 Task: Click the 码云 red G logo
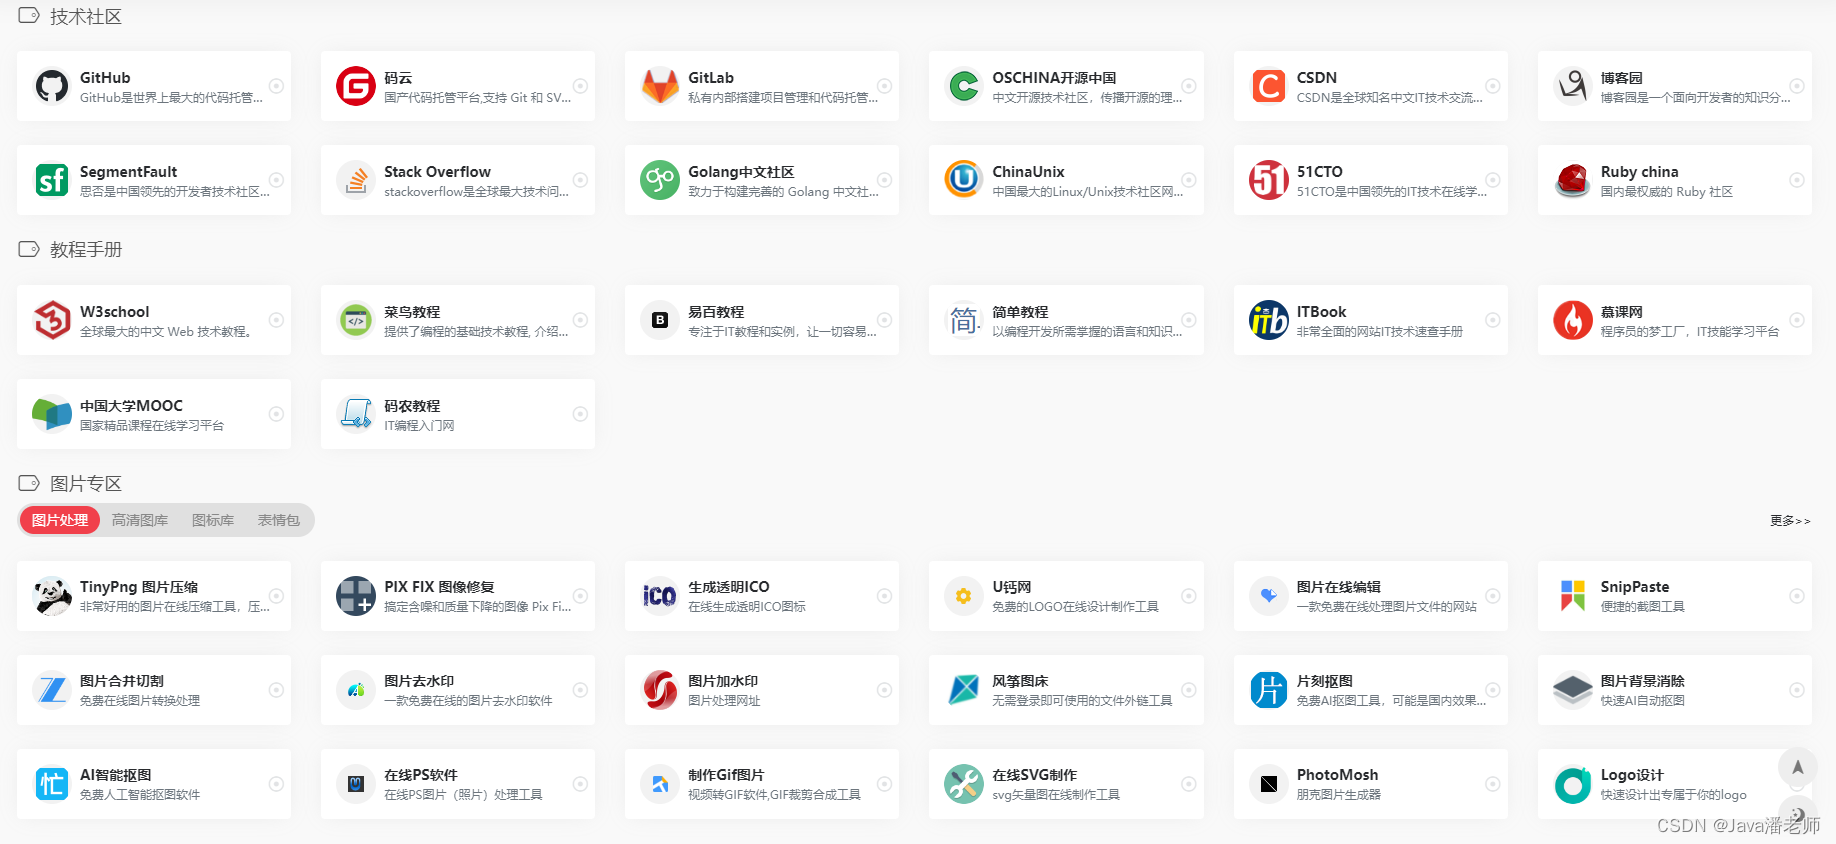coord(356,86)
